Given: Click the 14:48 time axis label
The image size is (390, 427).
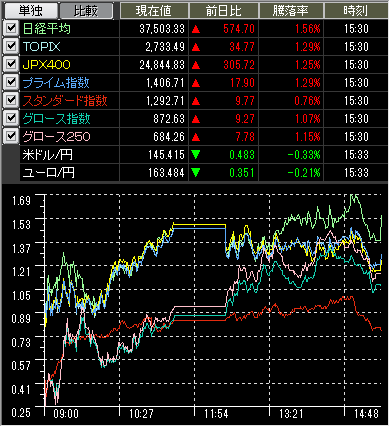Looking at the screenshot, I should point(367,414).
